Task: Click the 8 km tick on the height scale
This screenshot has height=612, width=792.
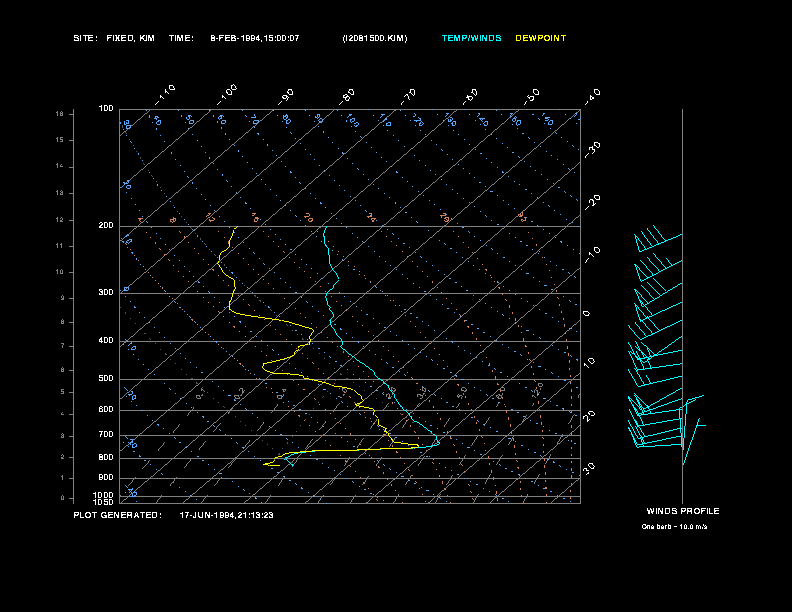Action: [x=62, y=322]
